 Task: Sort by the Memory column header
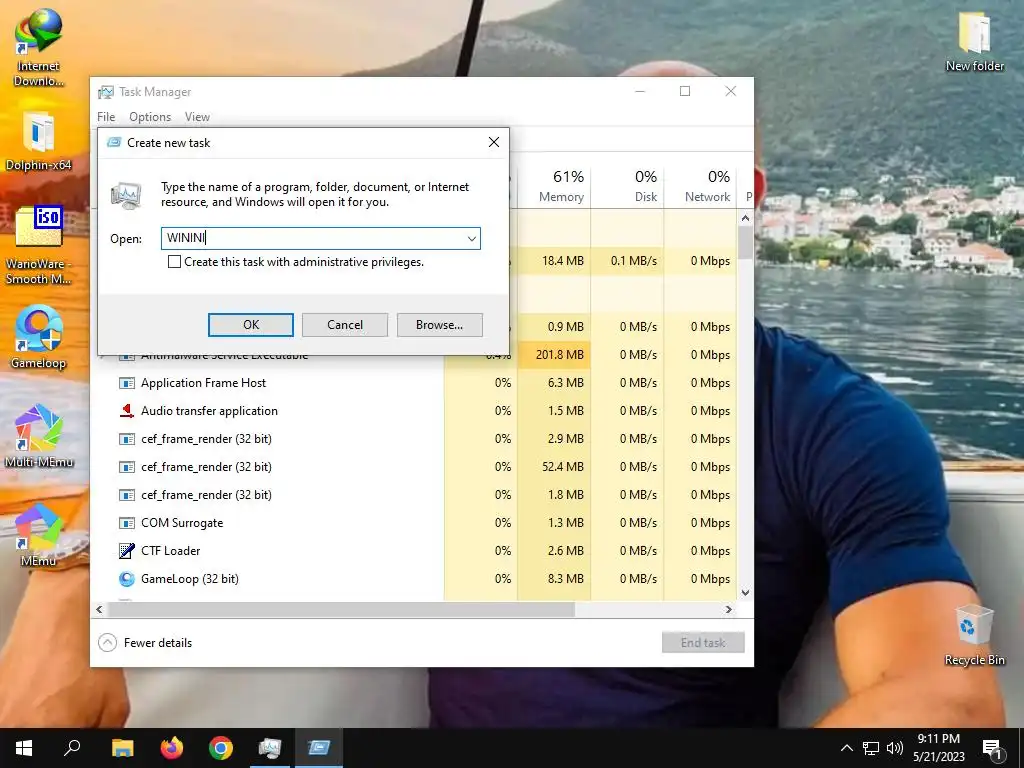pos(554,186)
